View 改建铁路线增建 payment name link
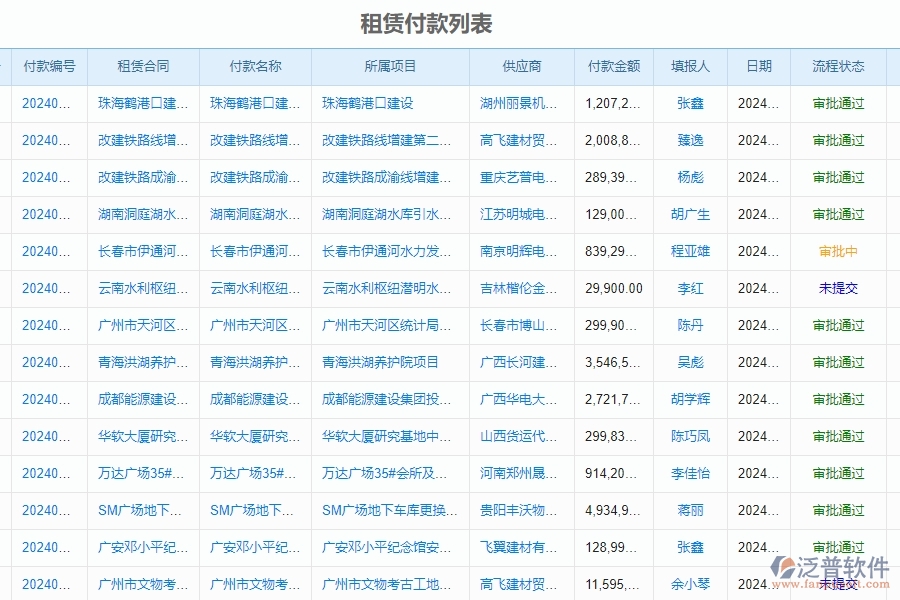This screenshot has width=900, height=600. coord(255,140)
